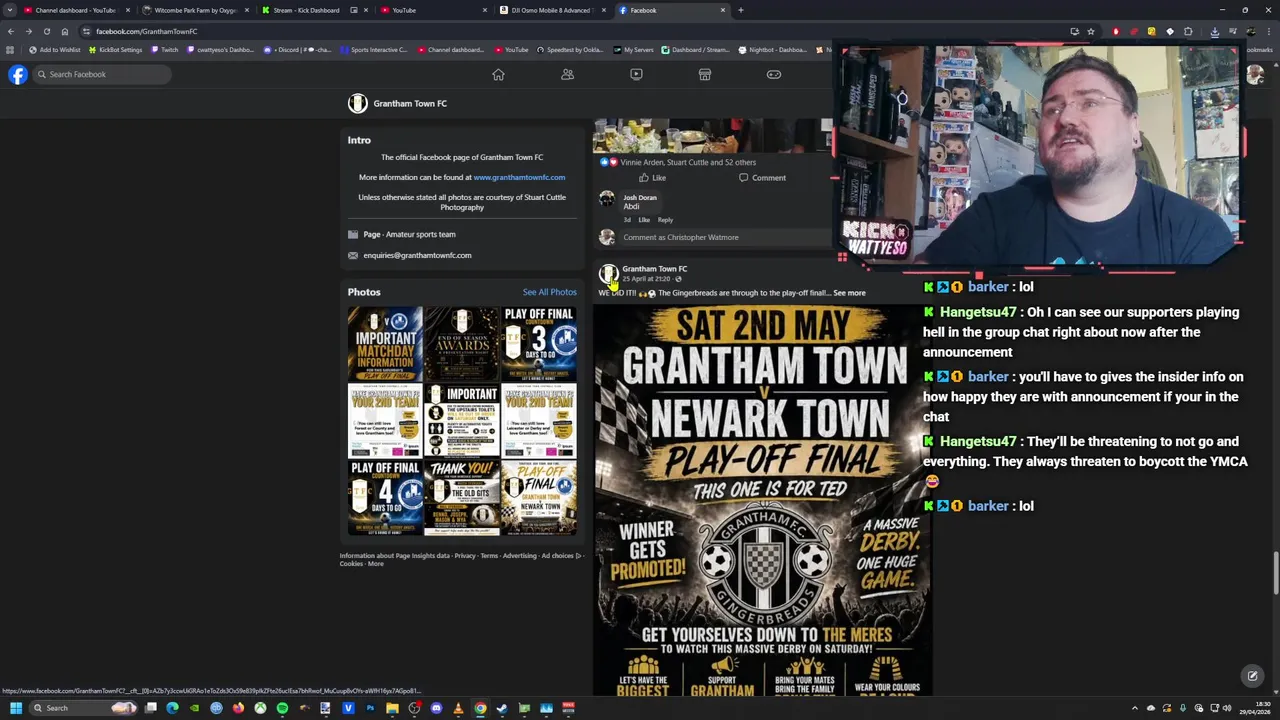Open the Grantham v Newark play-off final poster
The width and height of the screenshot is (1280, 720).
tap(763, 500)
